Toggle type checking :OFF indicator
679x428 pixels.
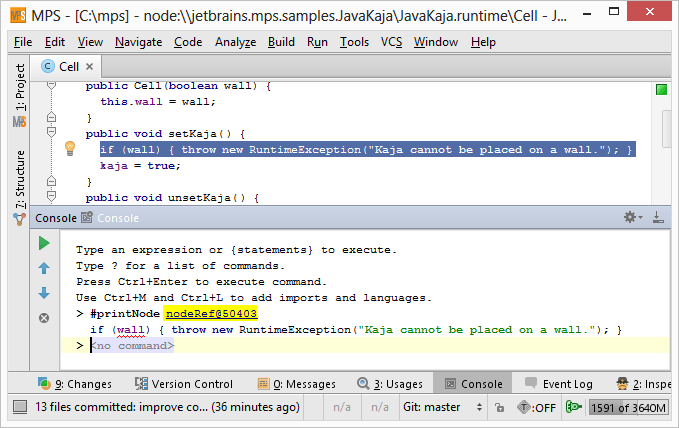(x=536, y=407)
